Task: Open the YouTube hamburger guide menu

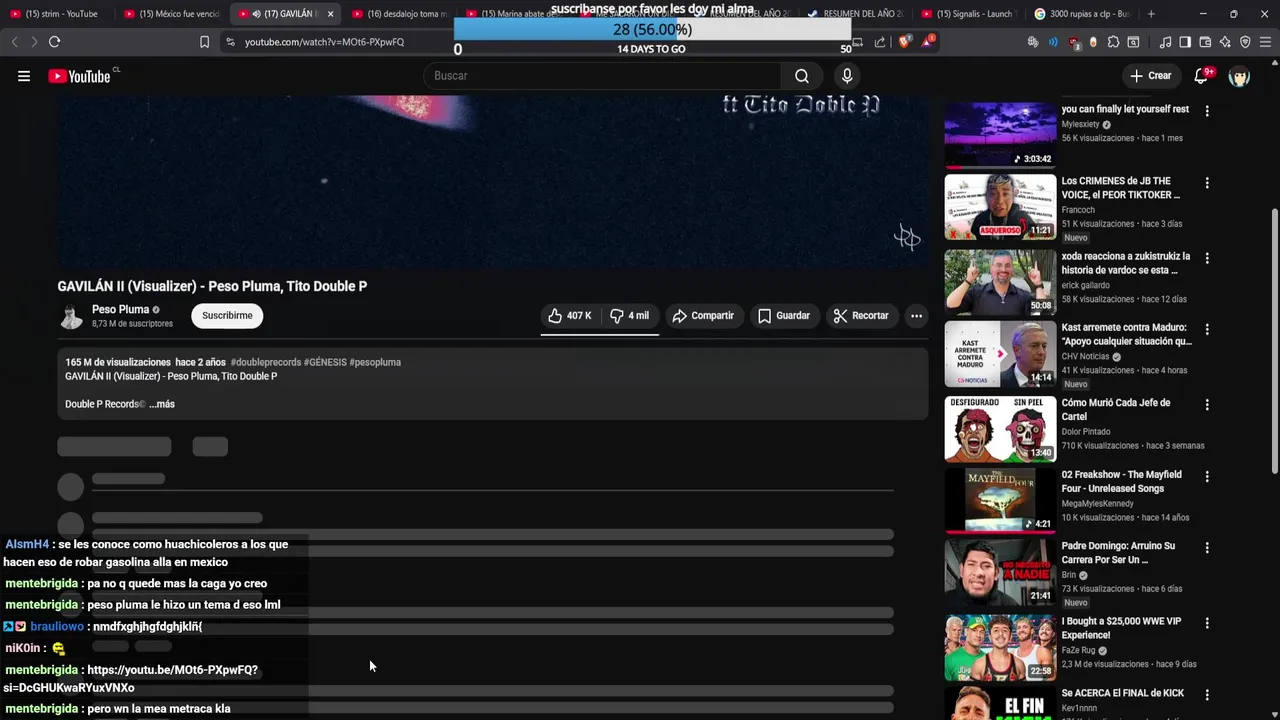Action: (24, 76)
